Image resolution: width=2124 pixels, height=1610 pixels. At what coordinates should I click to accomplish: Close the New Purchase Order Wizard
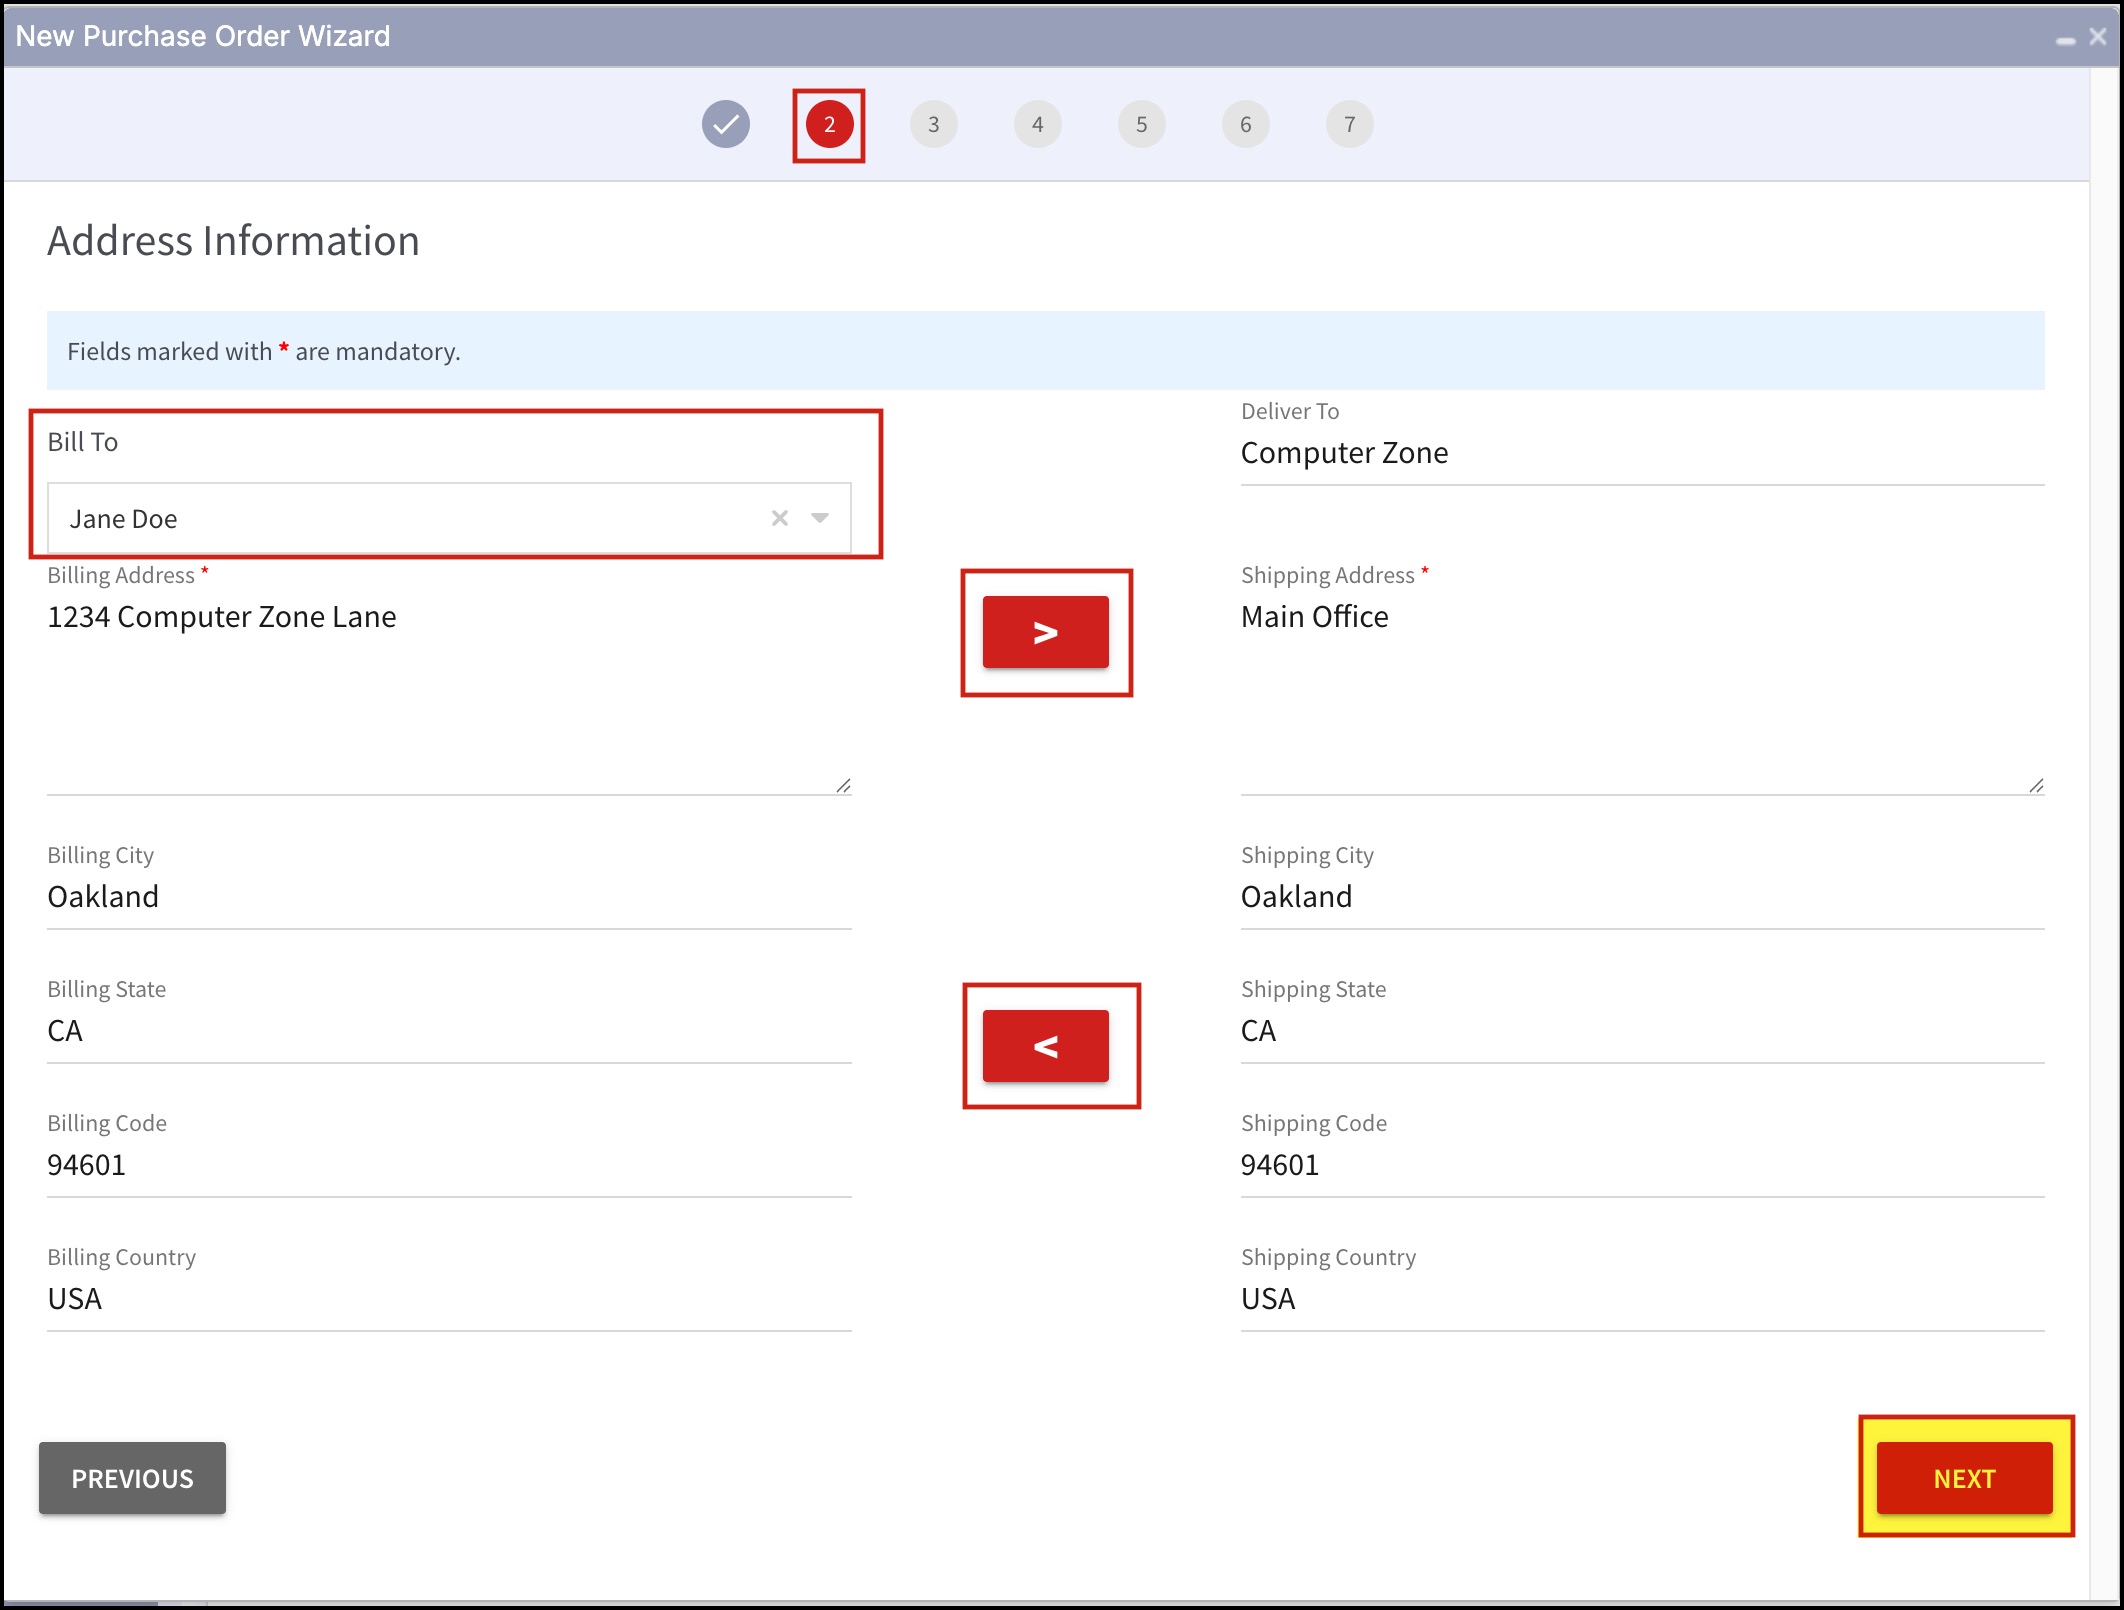(x=2098, y=36)
